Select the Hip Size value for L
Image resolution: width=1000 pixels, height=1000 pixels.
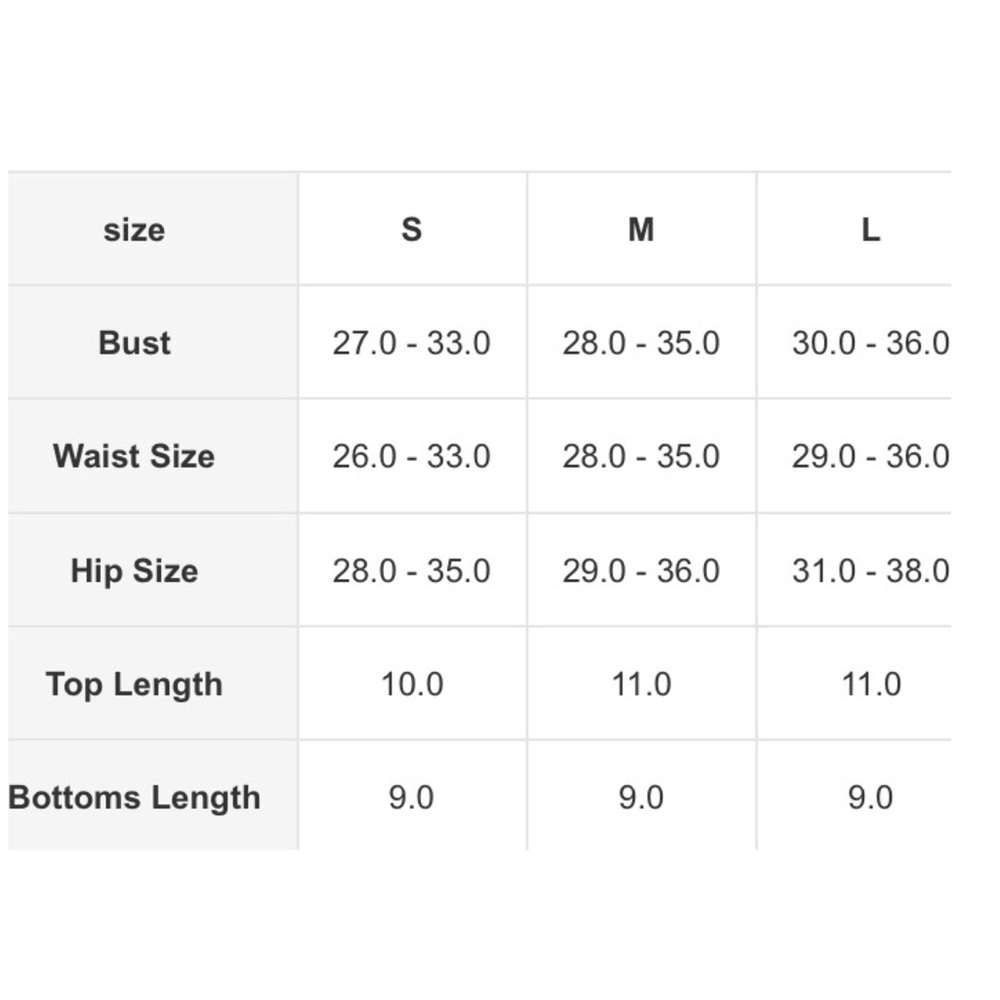coord(870,571)
